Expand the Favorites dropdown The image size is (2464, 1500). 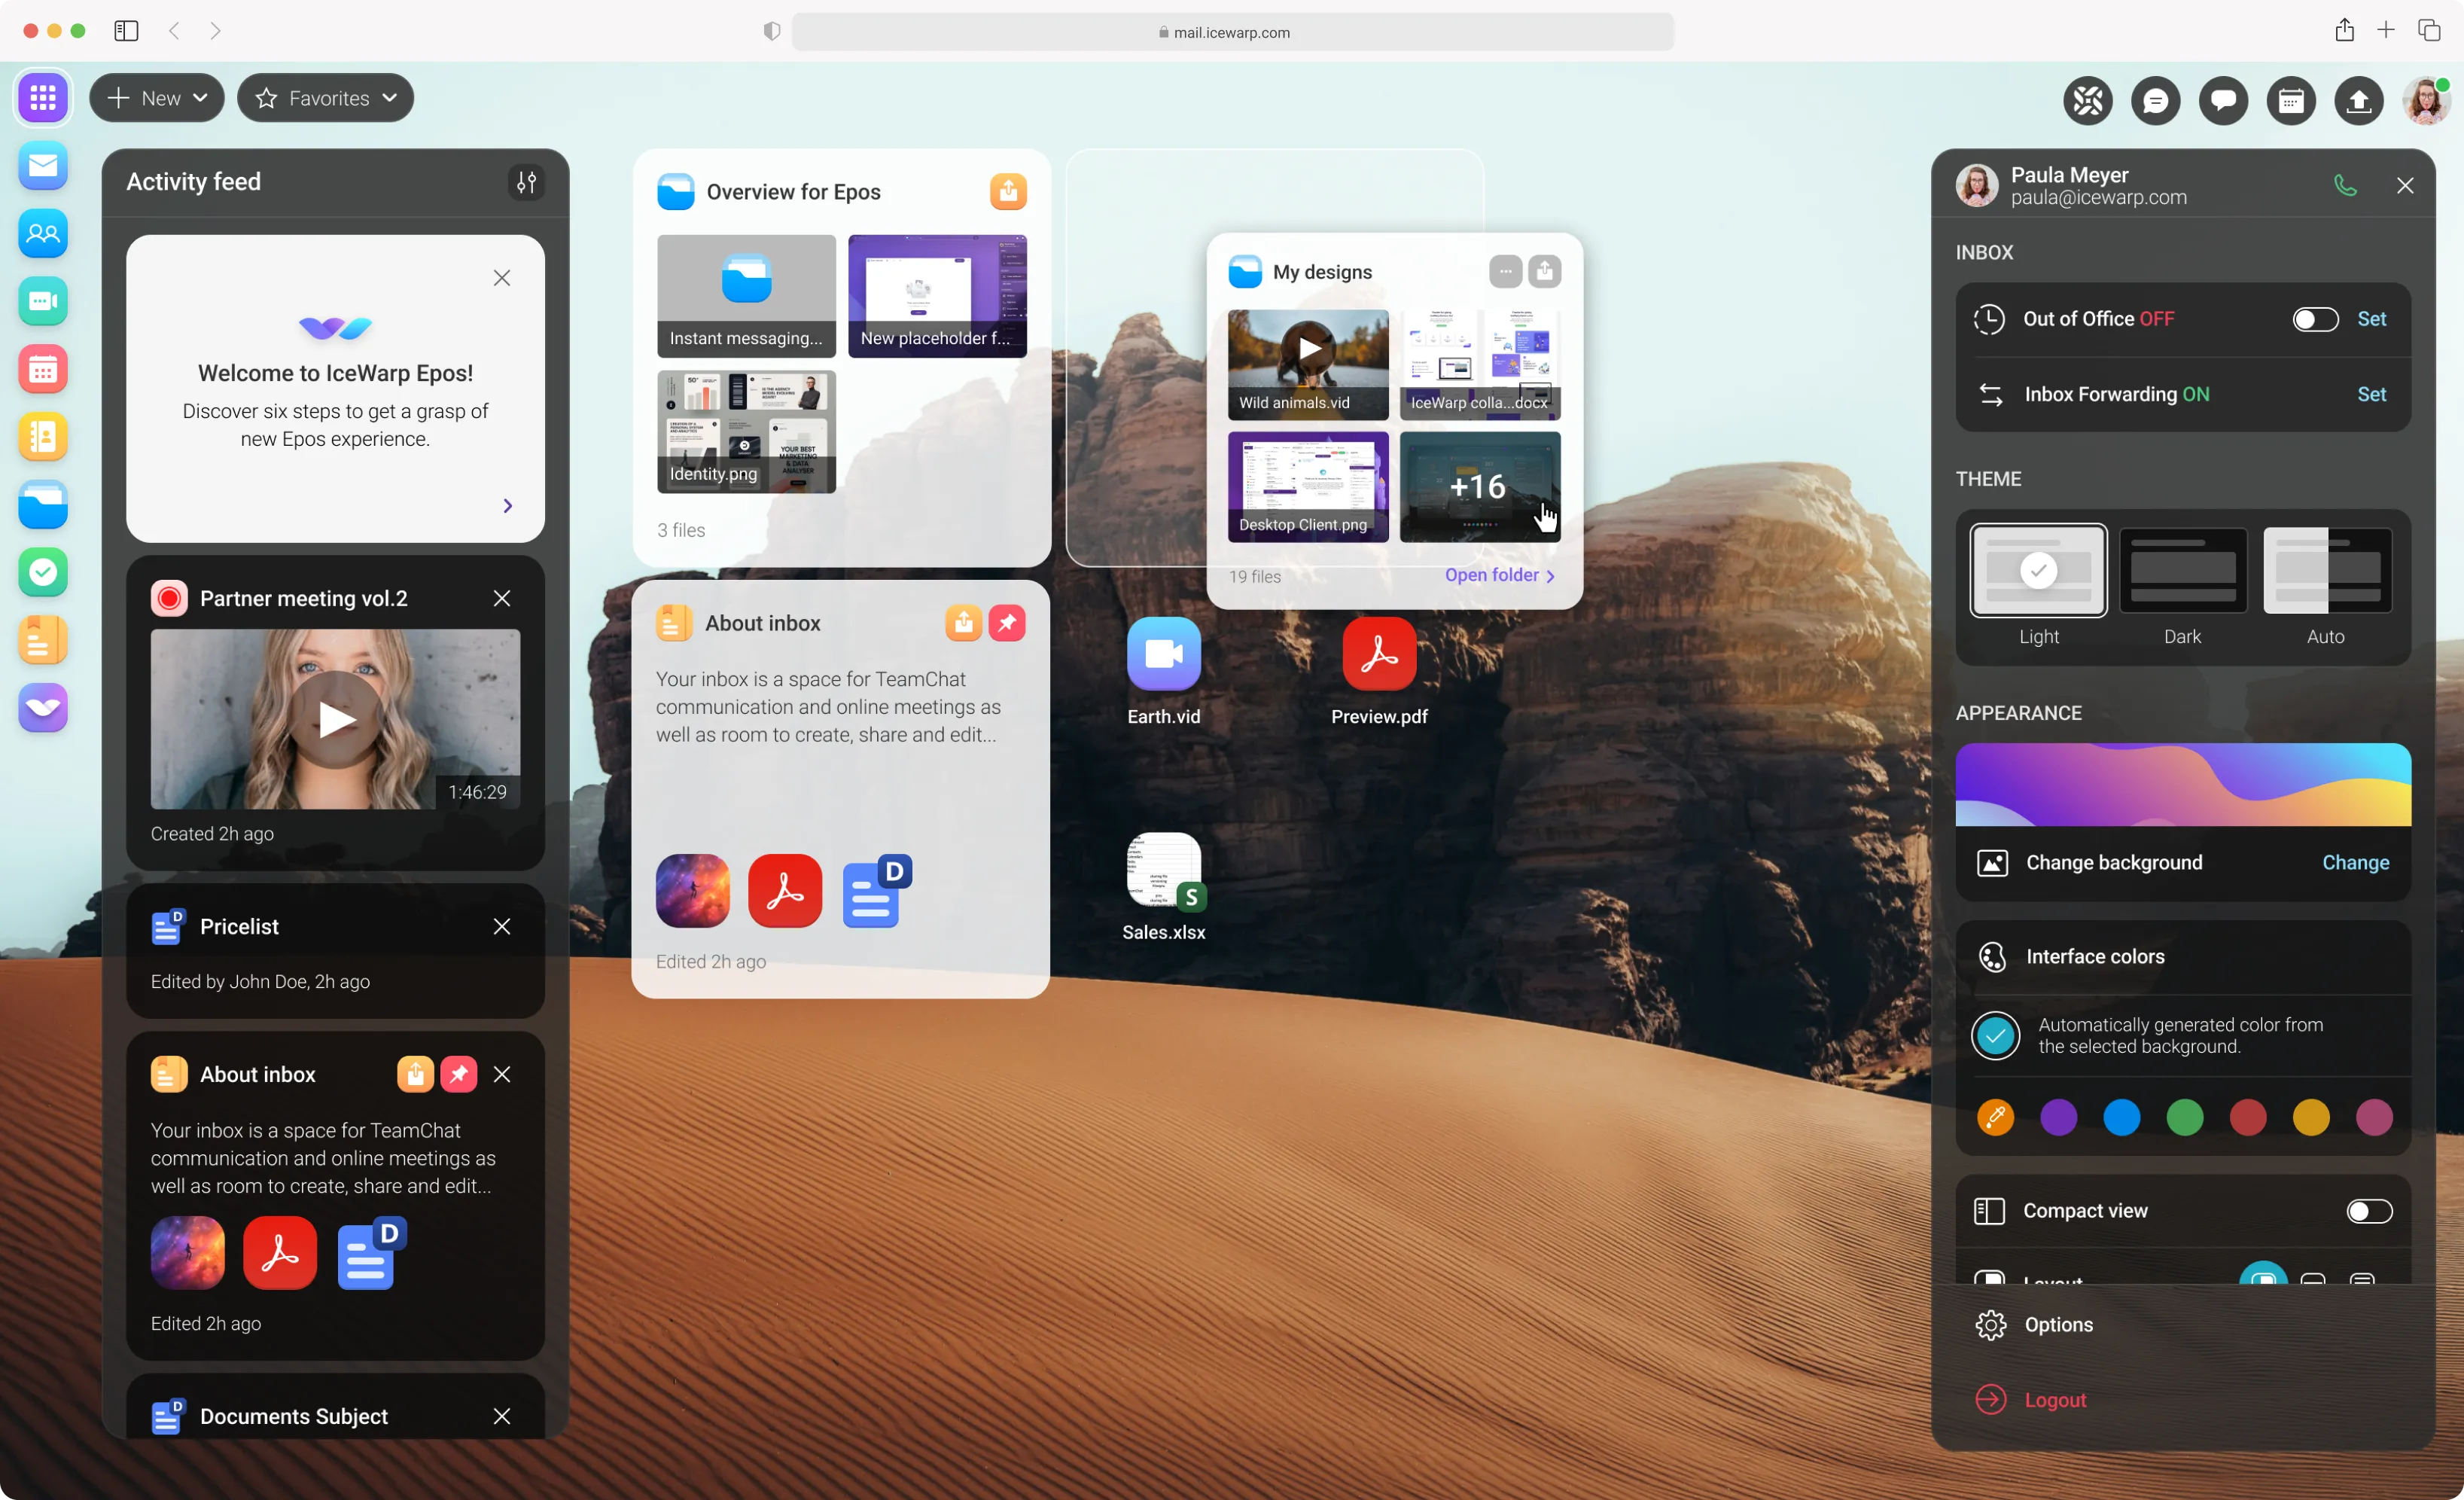pyautogui.click(x=326, y=98)
